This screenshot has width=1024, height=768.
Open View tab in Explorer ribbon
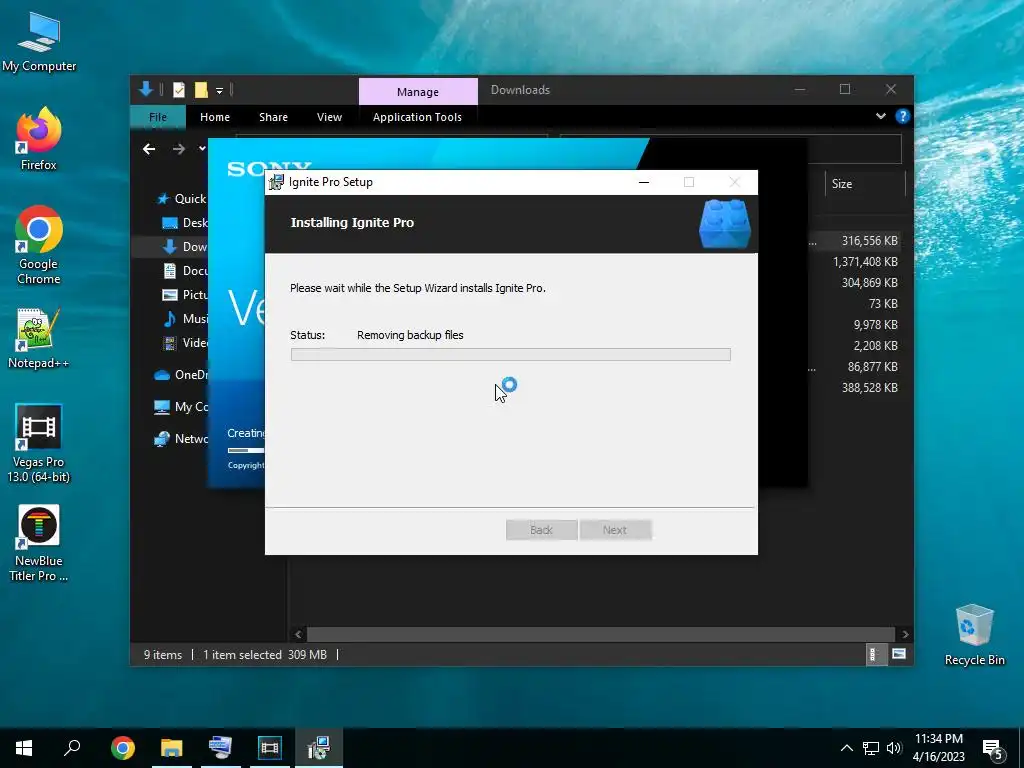coord(329,117)
